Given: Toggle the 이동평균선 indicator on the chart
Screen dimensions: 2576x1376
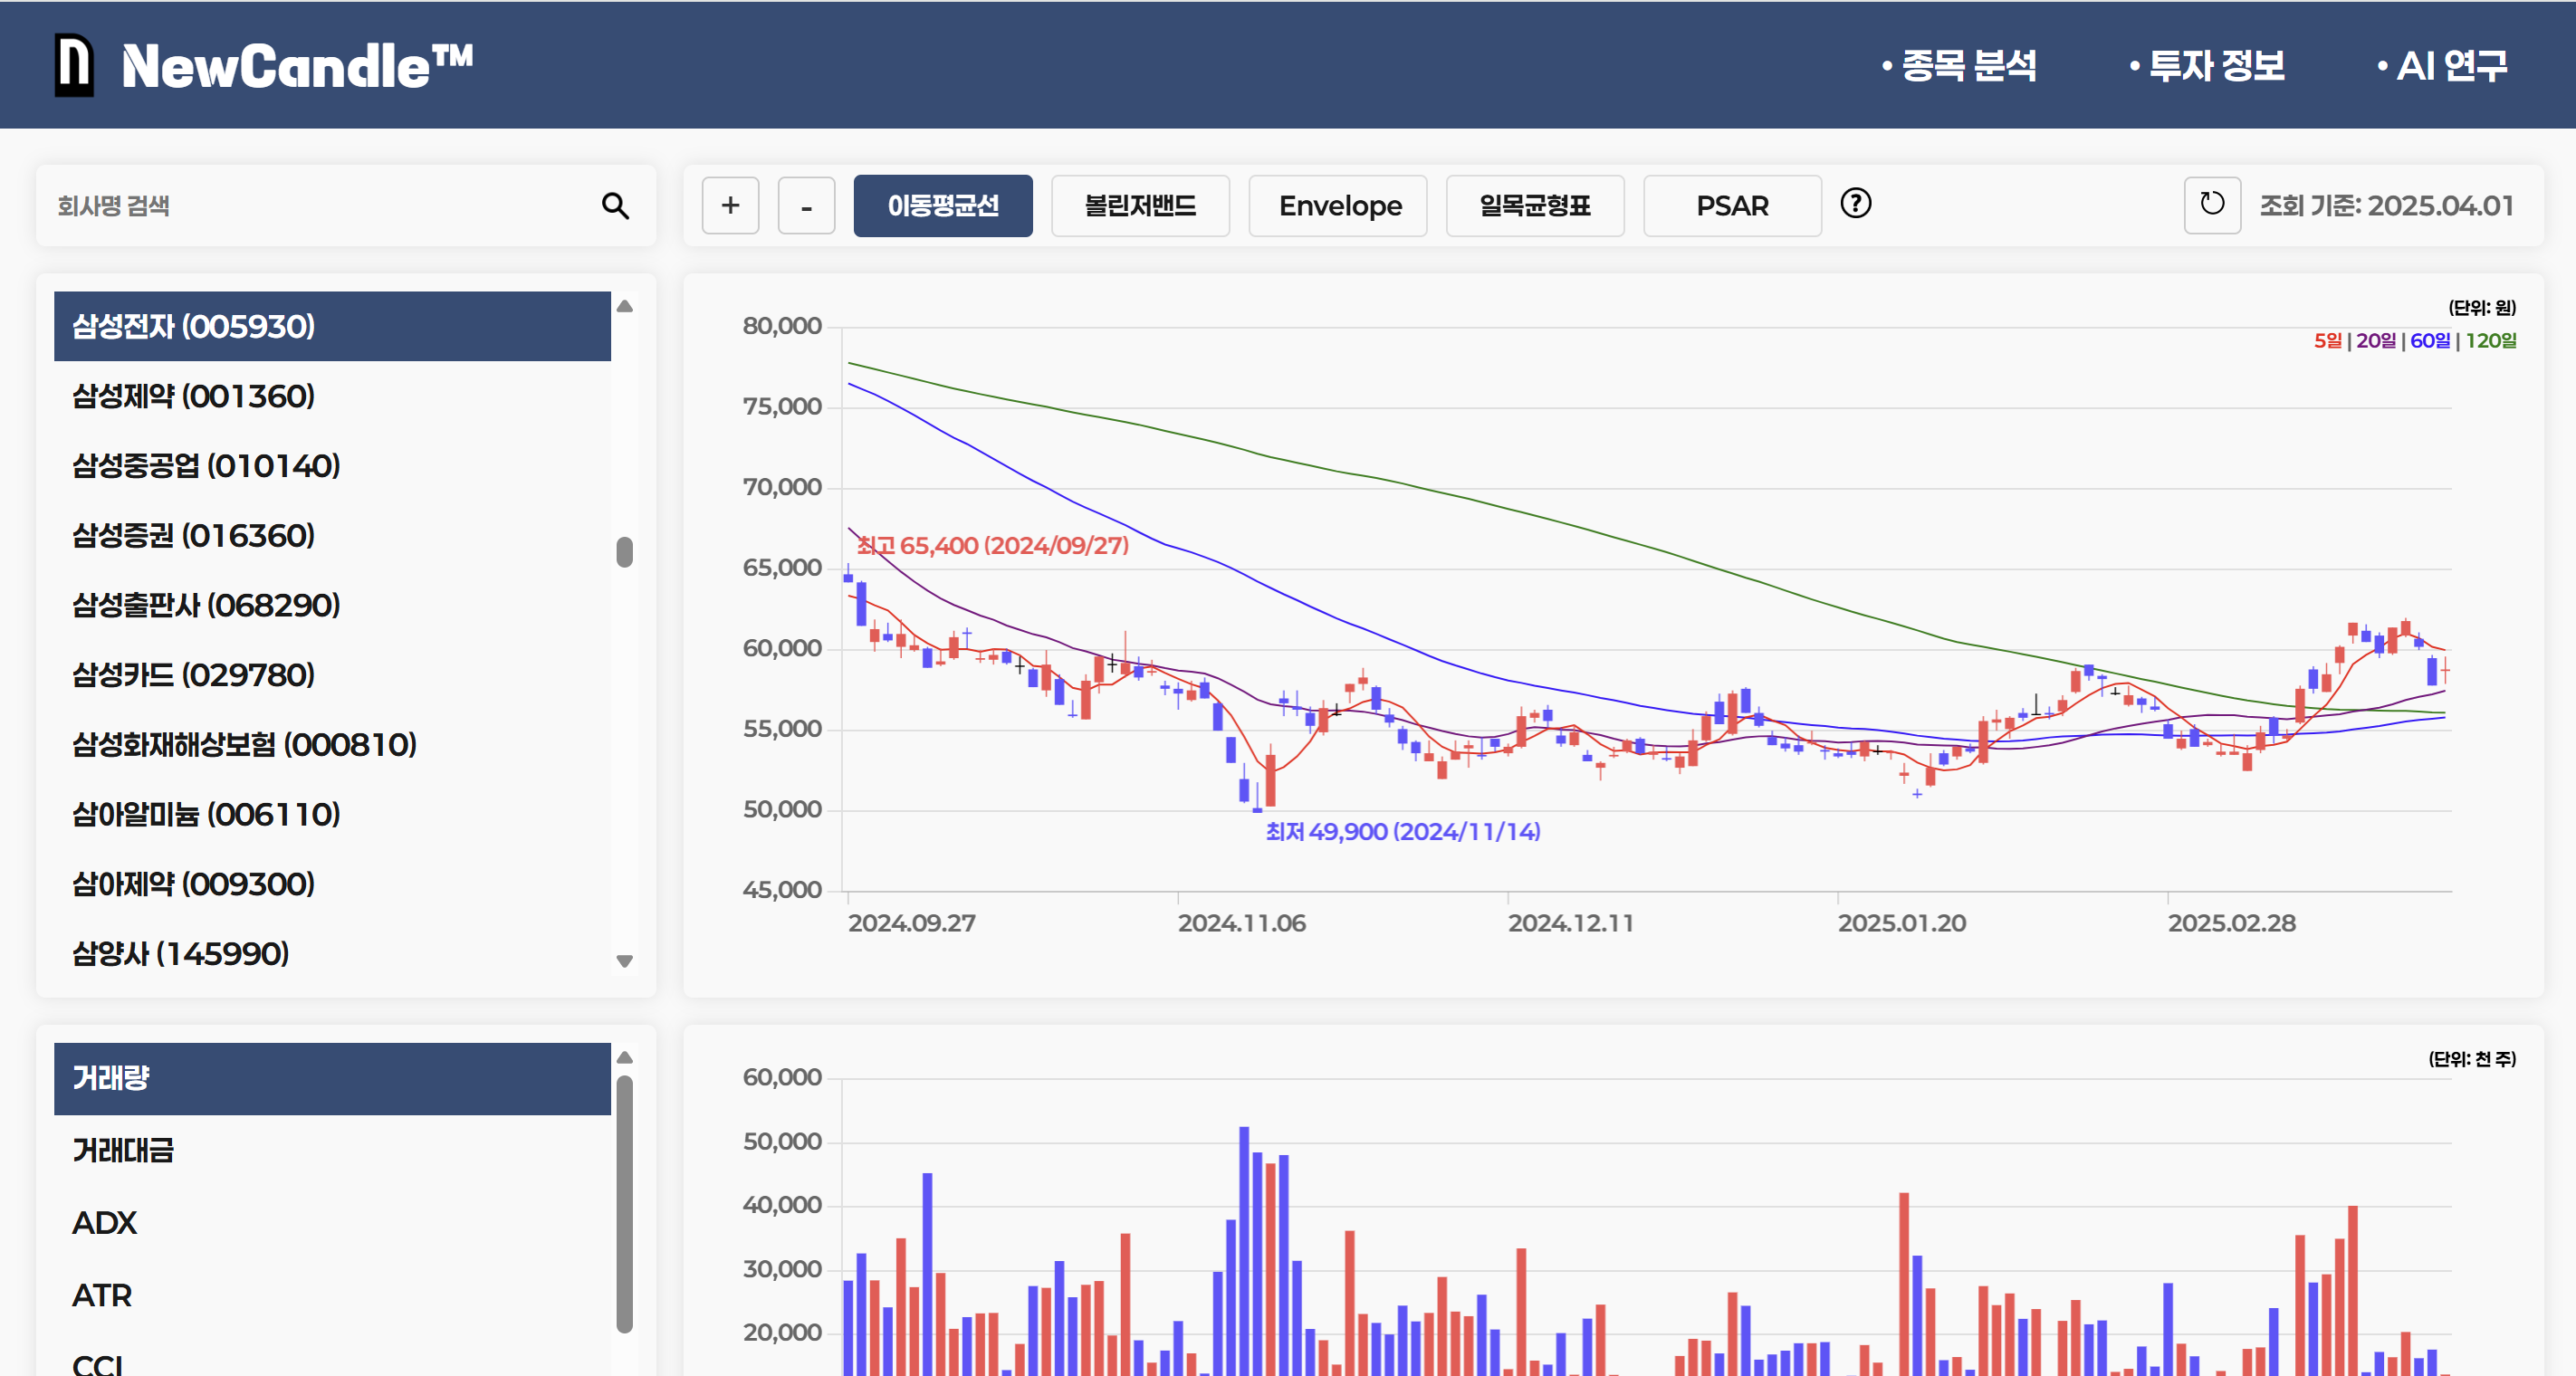Looking at the screenshot, I should (942, 206).
